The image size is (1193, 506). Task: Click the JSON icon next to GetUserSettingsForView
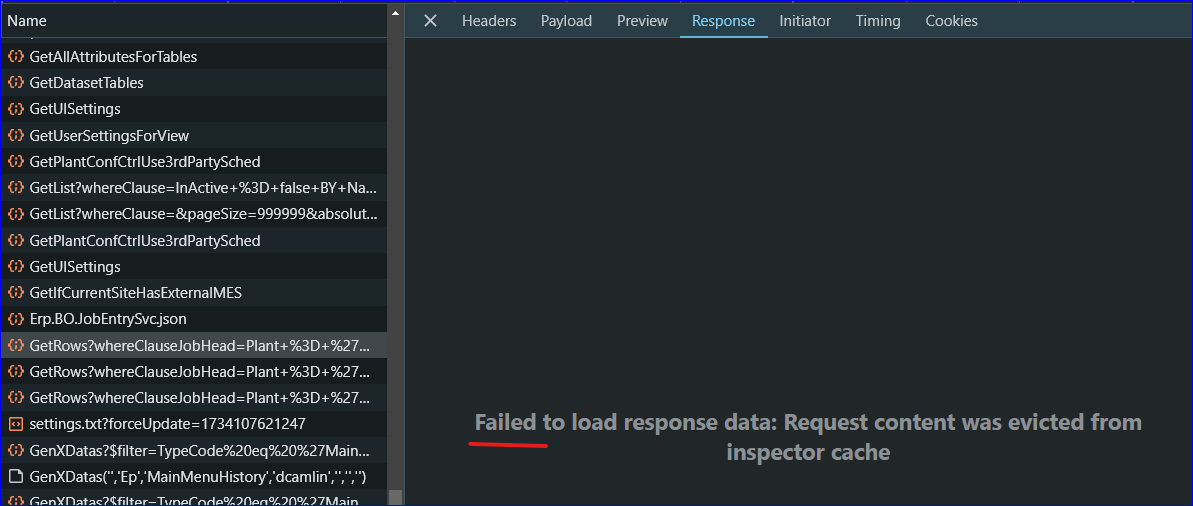pyautogui.click(x=14, y=135)
